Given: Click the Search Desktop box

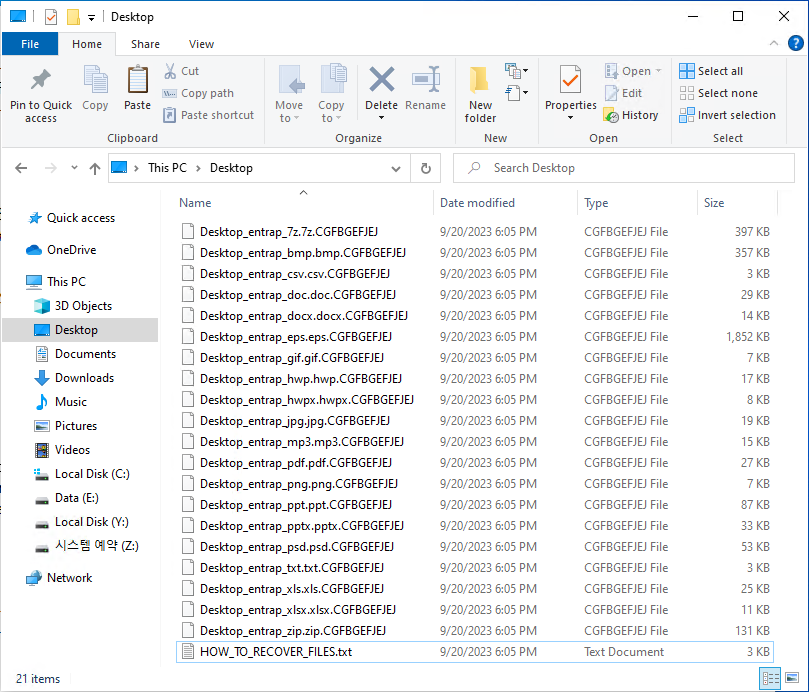Looking at the screenshot, I should point(624,168).
